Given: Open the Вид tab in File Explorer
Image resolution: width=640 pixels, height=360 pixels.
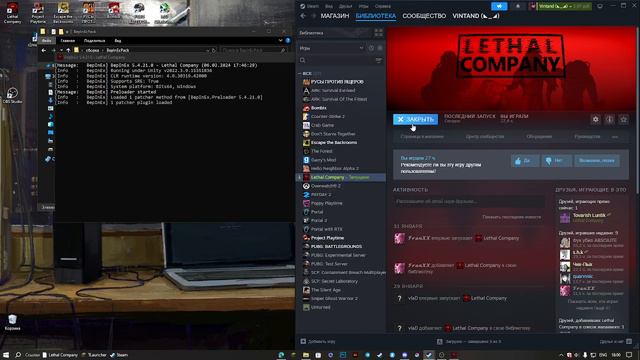Looking at the screenshot, I should (118, 41).
